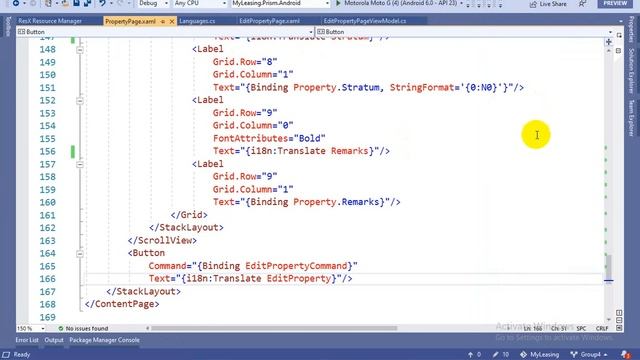Click the pin icon on PropertyPage.xaml tab
This screenshot has height=360, width=640.
click(x=163, y=21)
